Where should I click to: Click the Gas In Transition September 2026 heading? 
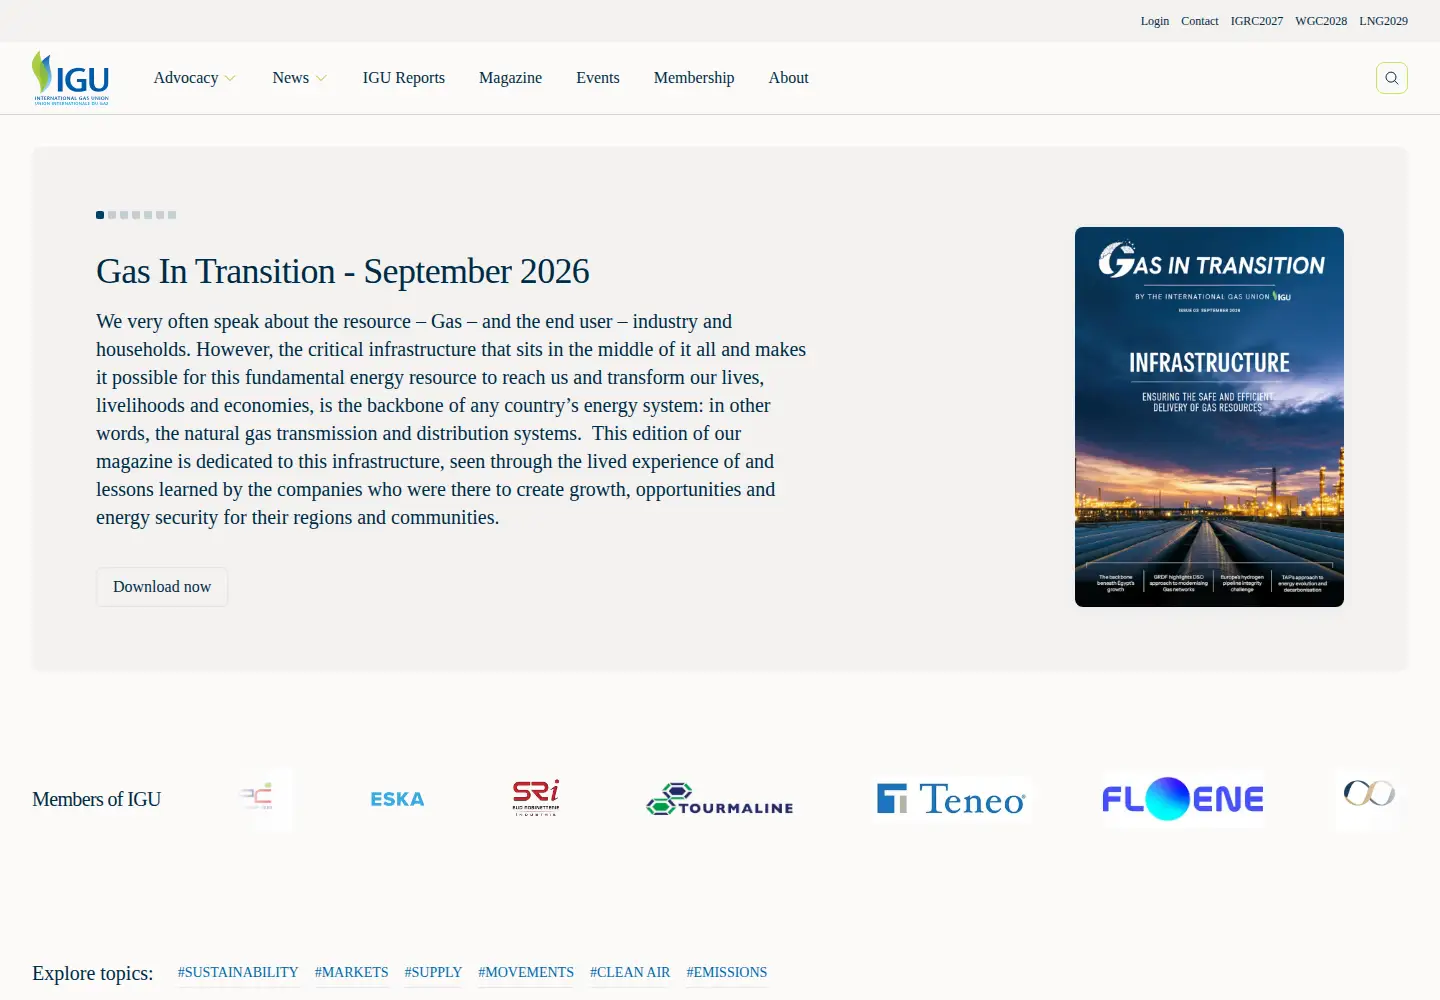click(343, 271)
